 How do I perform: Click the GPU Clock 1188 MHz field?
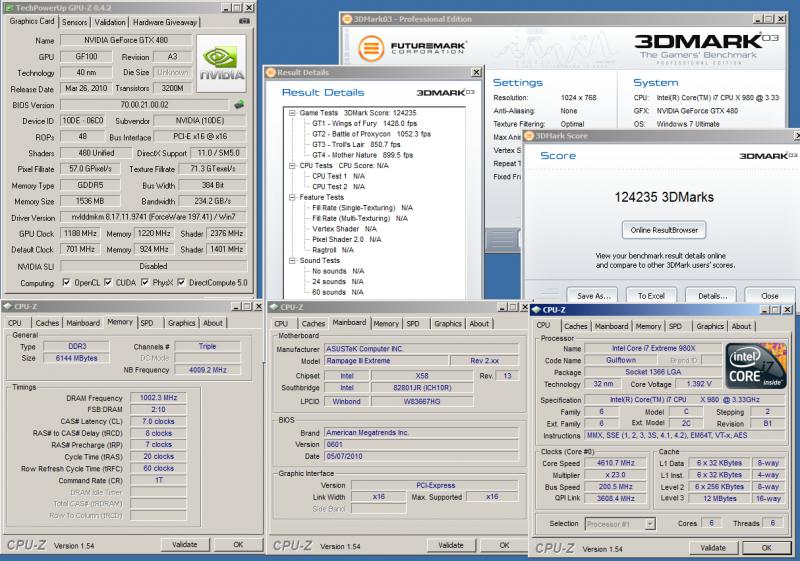pos(80,233)
